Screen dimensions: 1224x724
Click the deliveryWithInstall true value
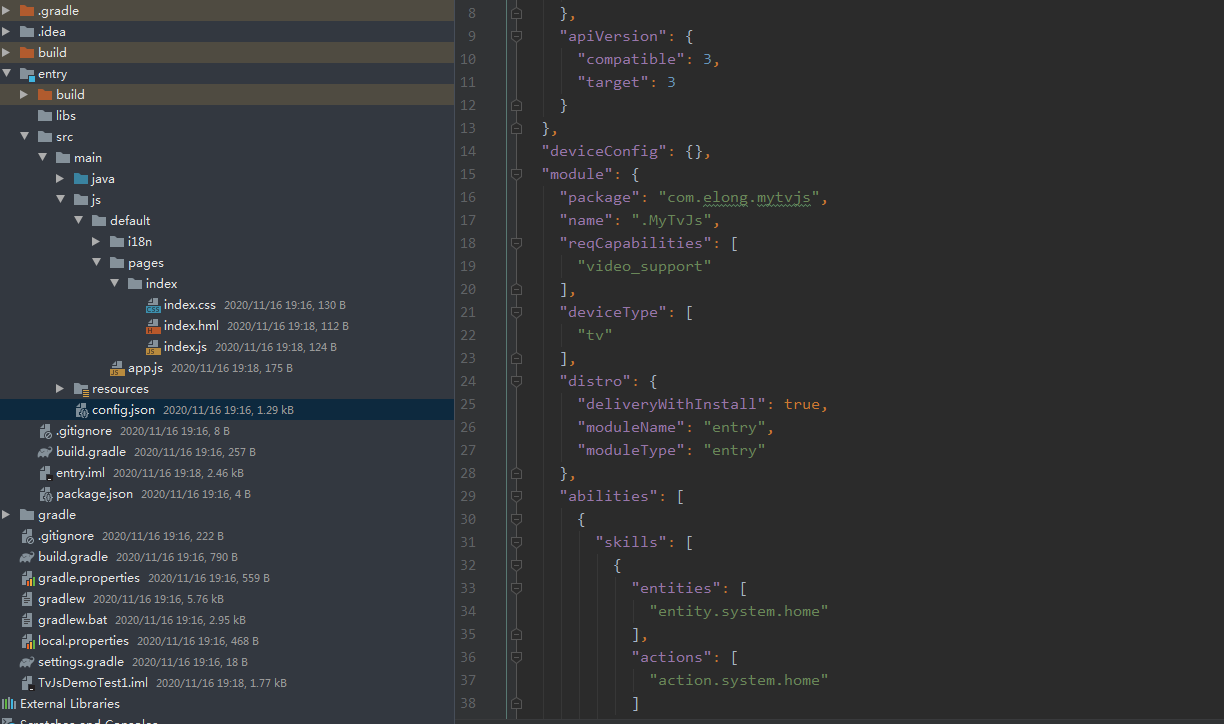click(802, 404)
